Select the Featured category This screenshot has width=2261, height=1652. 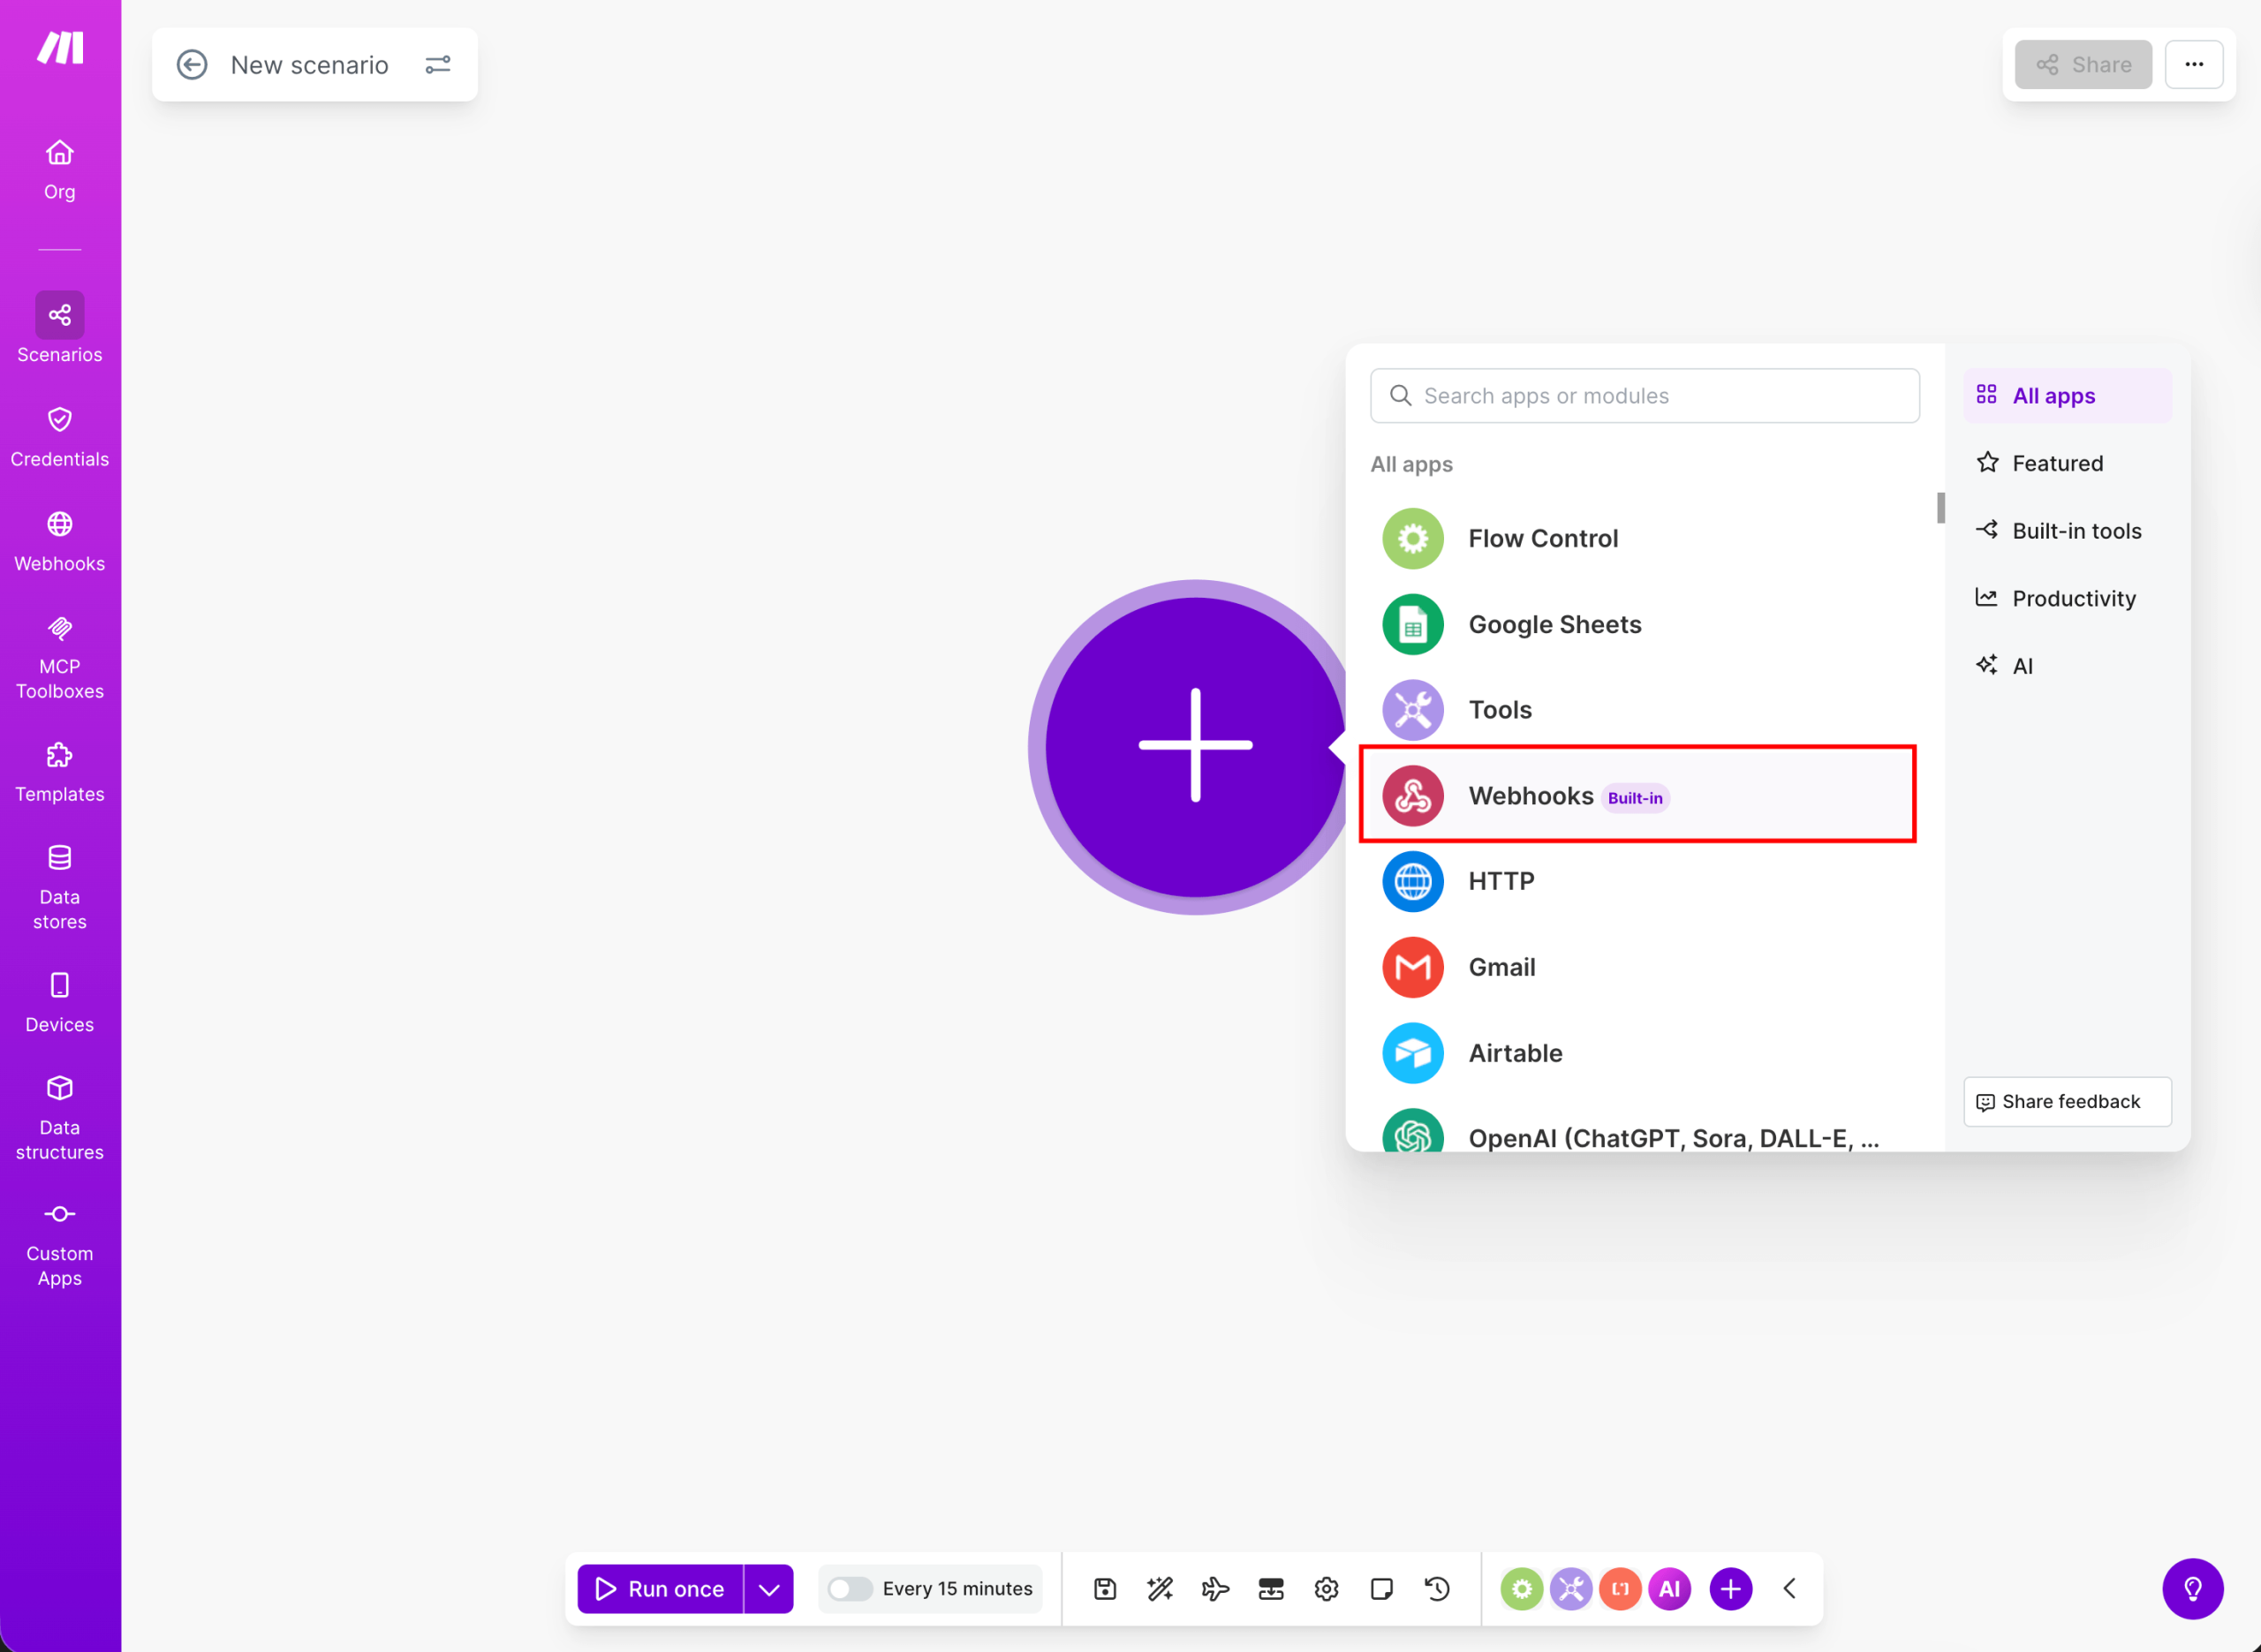coord(2067,463)
